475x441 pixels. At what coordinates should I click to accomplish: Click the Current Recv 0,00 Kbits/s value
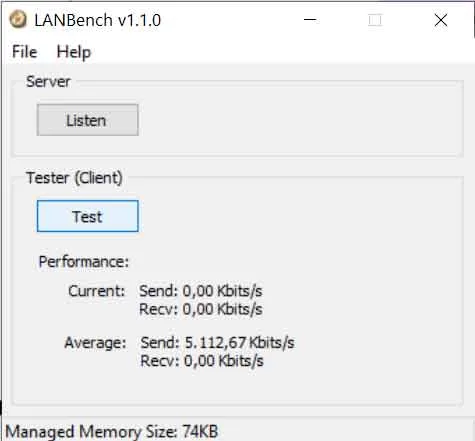(x=201, y=309)
